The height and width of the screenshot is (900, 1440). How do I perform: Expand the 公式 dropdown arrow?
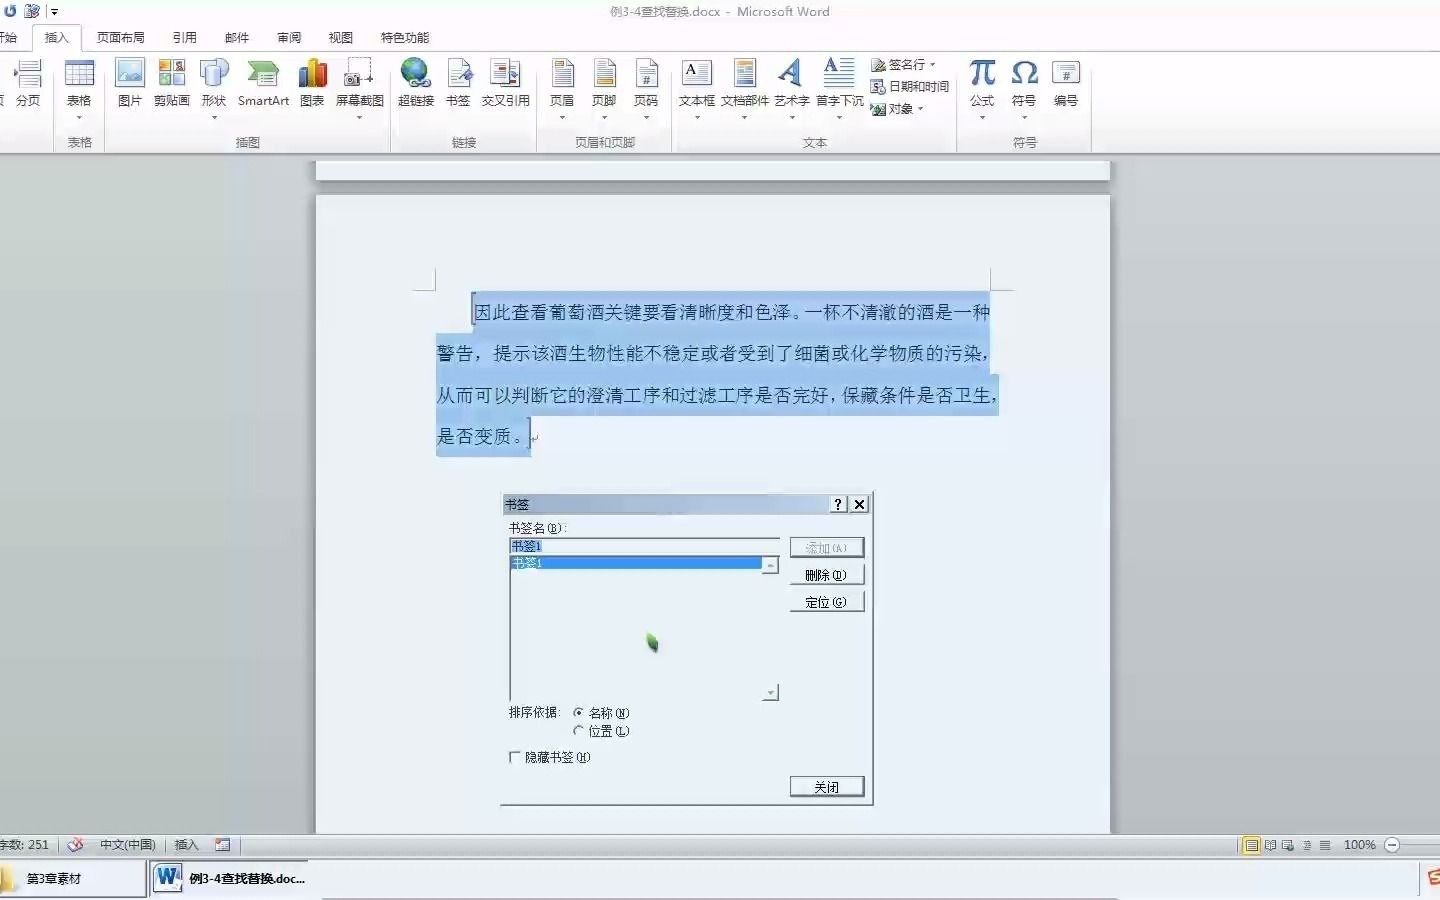[x=982, y=118]
